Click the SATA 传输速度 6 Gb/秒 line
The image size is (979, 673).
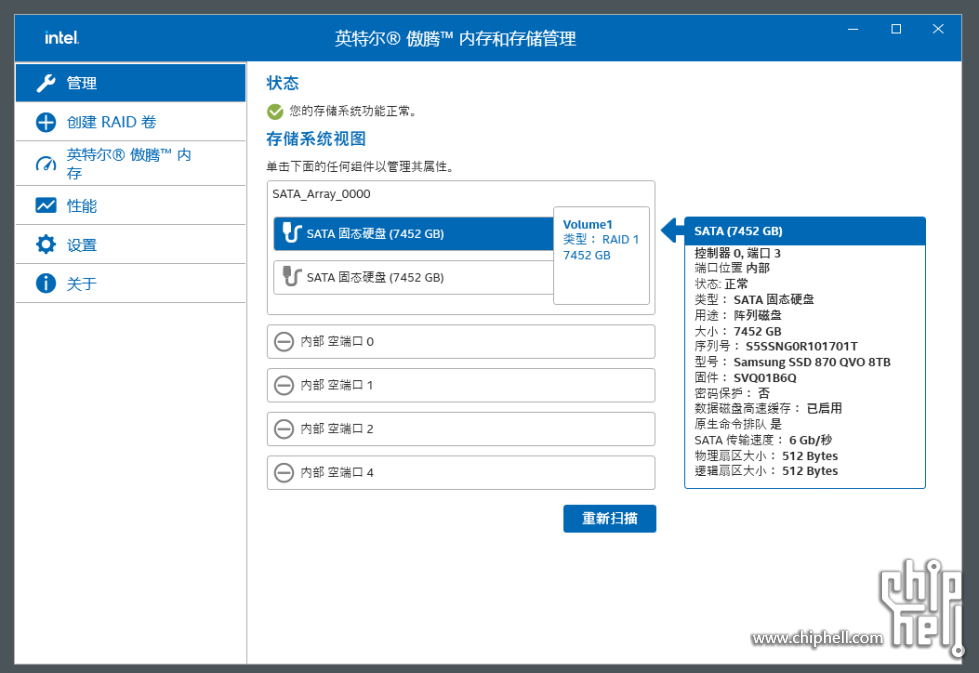pyautogui.click(x=763, y=440)
